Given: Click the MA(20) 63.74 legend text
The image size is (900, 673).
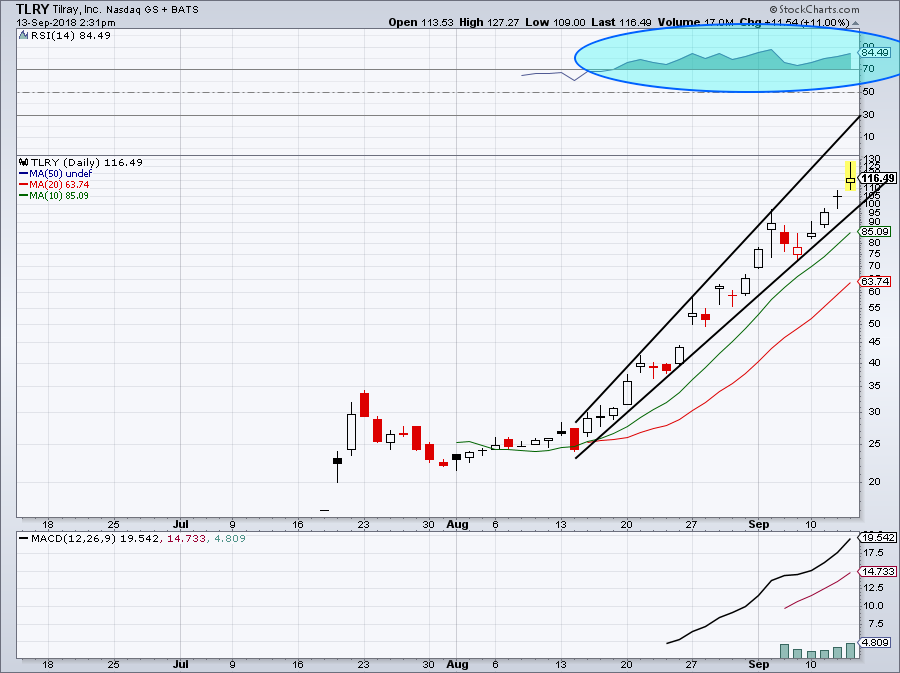Looking at the screenshot, I should point(59,184).
